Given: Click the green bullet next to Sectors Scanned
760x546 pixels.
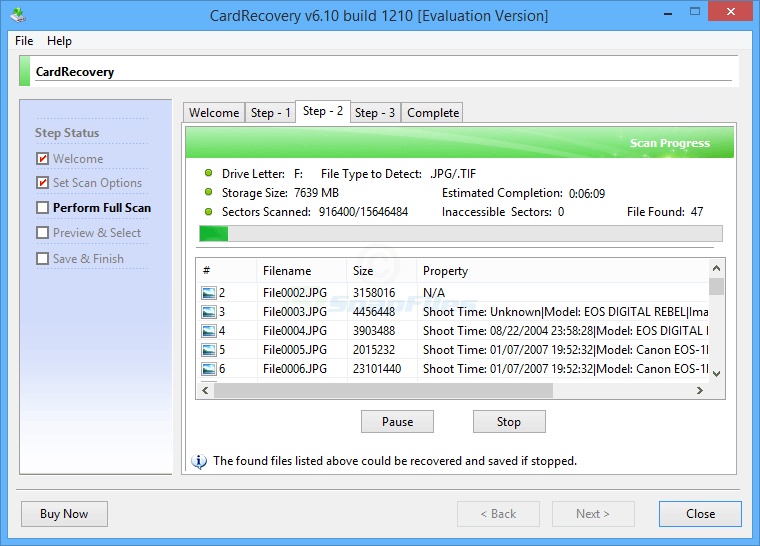Looking at the screenshot, I should click(208, 211).
